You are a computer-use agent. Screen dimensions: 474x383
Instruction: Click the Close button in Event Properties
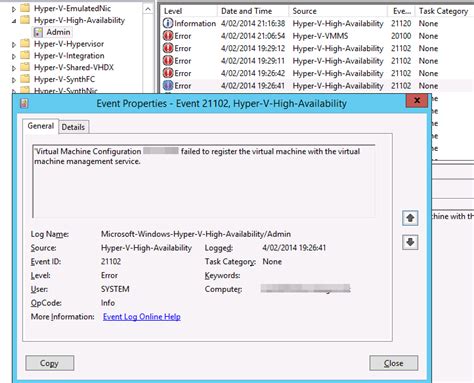394,363
